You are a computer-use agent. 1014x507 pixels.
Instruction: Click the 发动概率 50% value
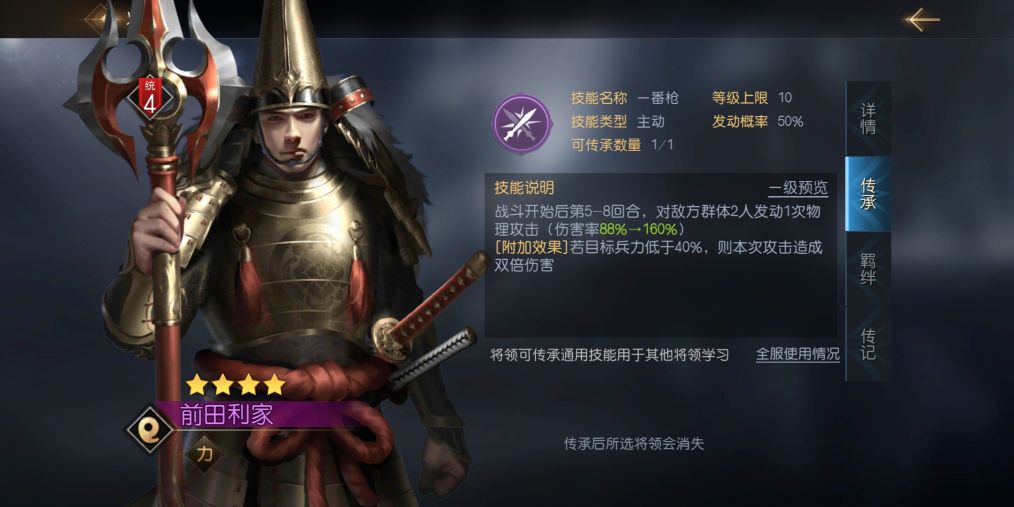[x=790, y=122]
